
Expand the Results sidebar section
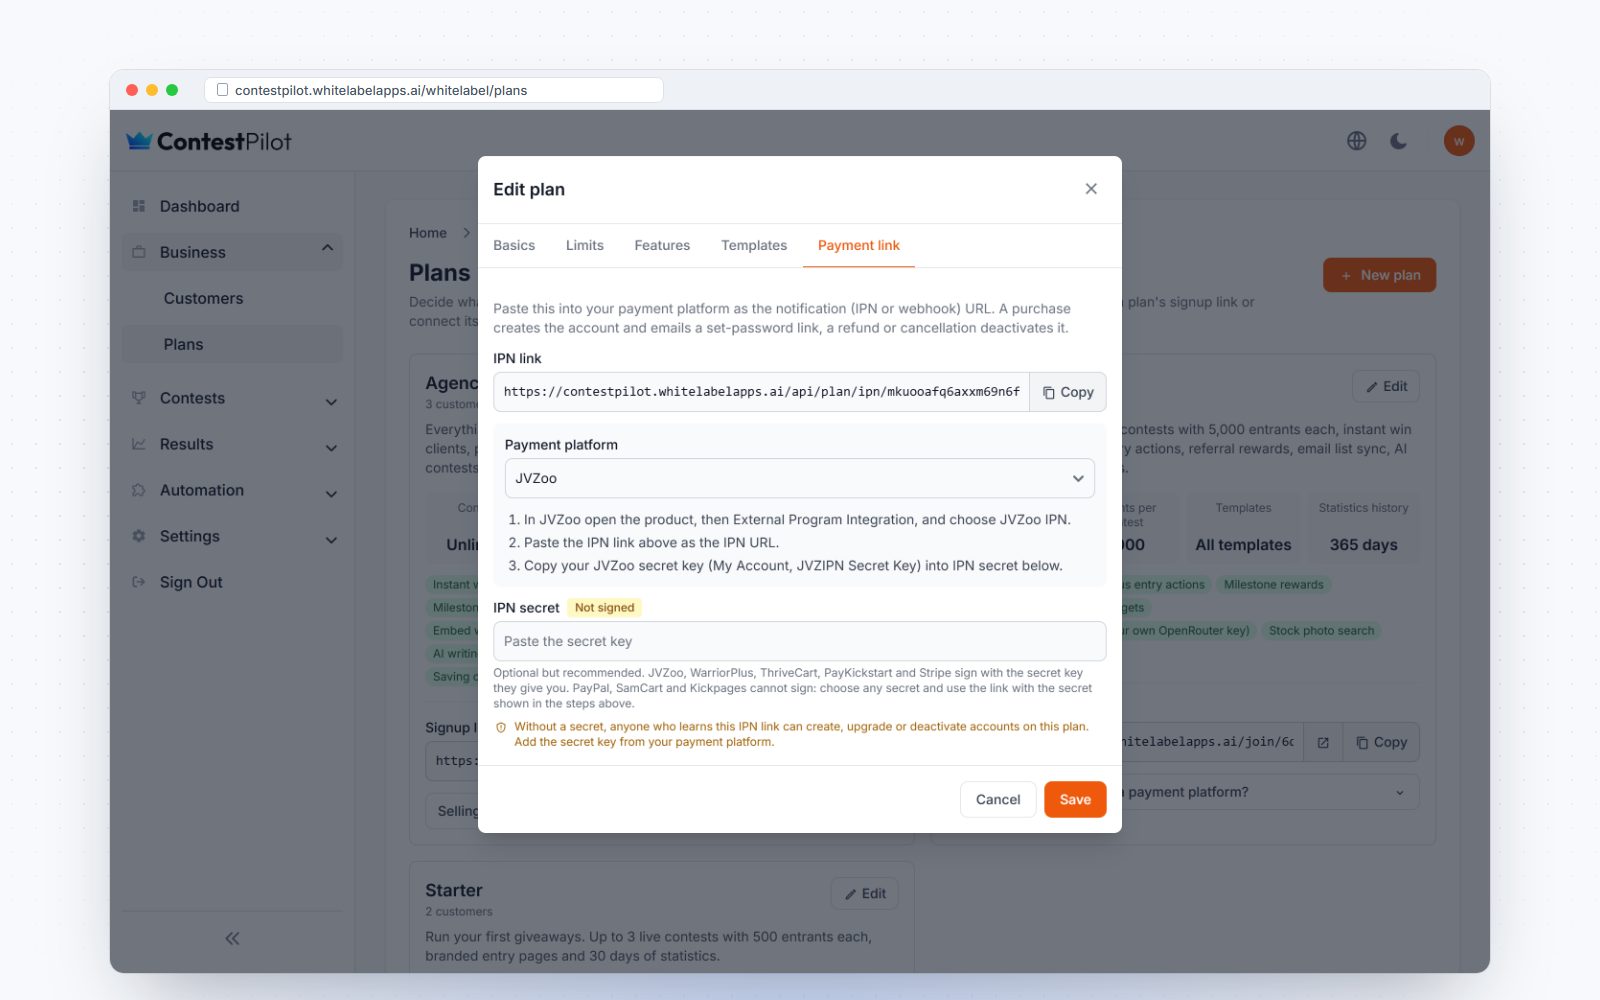click(x=232, y=444)
